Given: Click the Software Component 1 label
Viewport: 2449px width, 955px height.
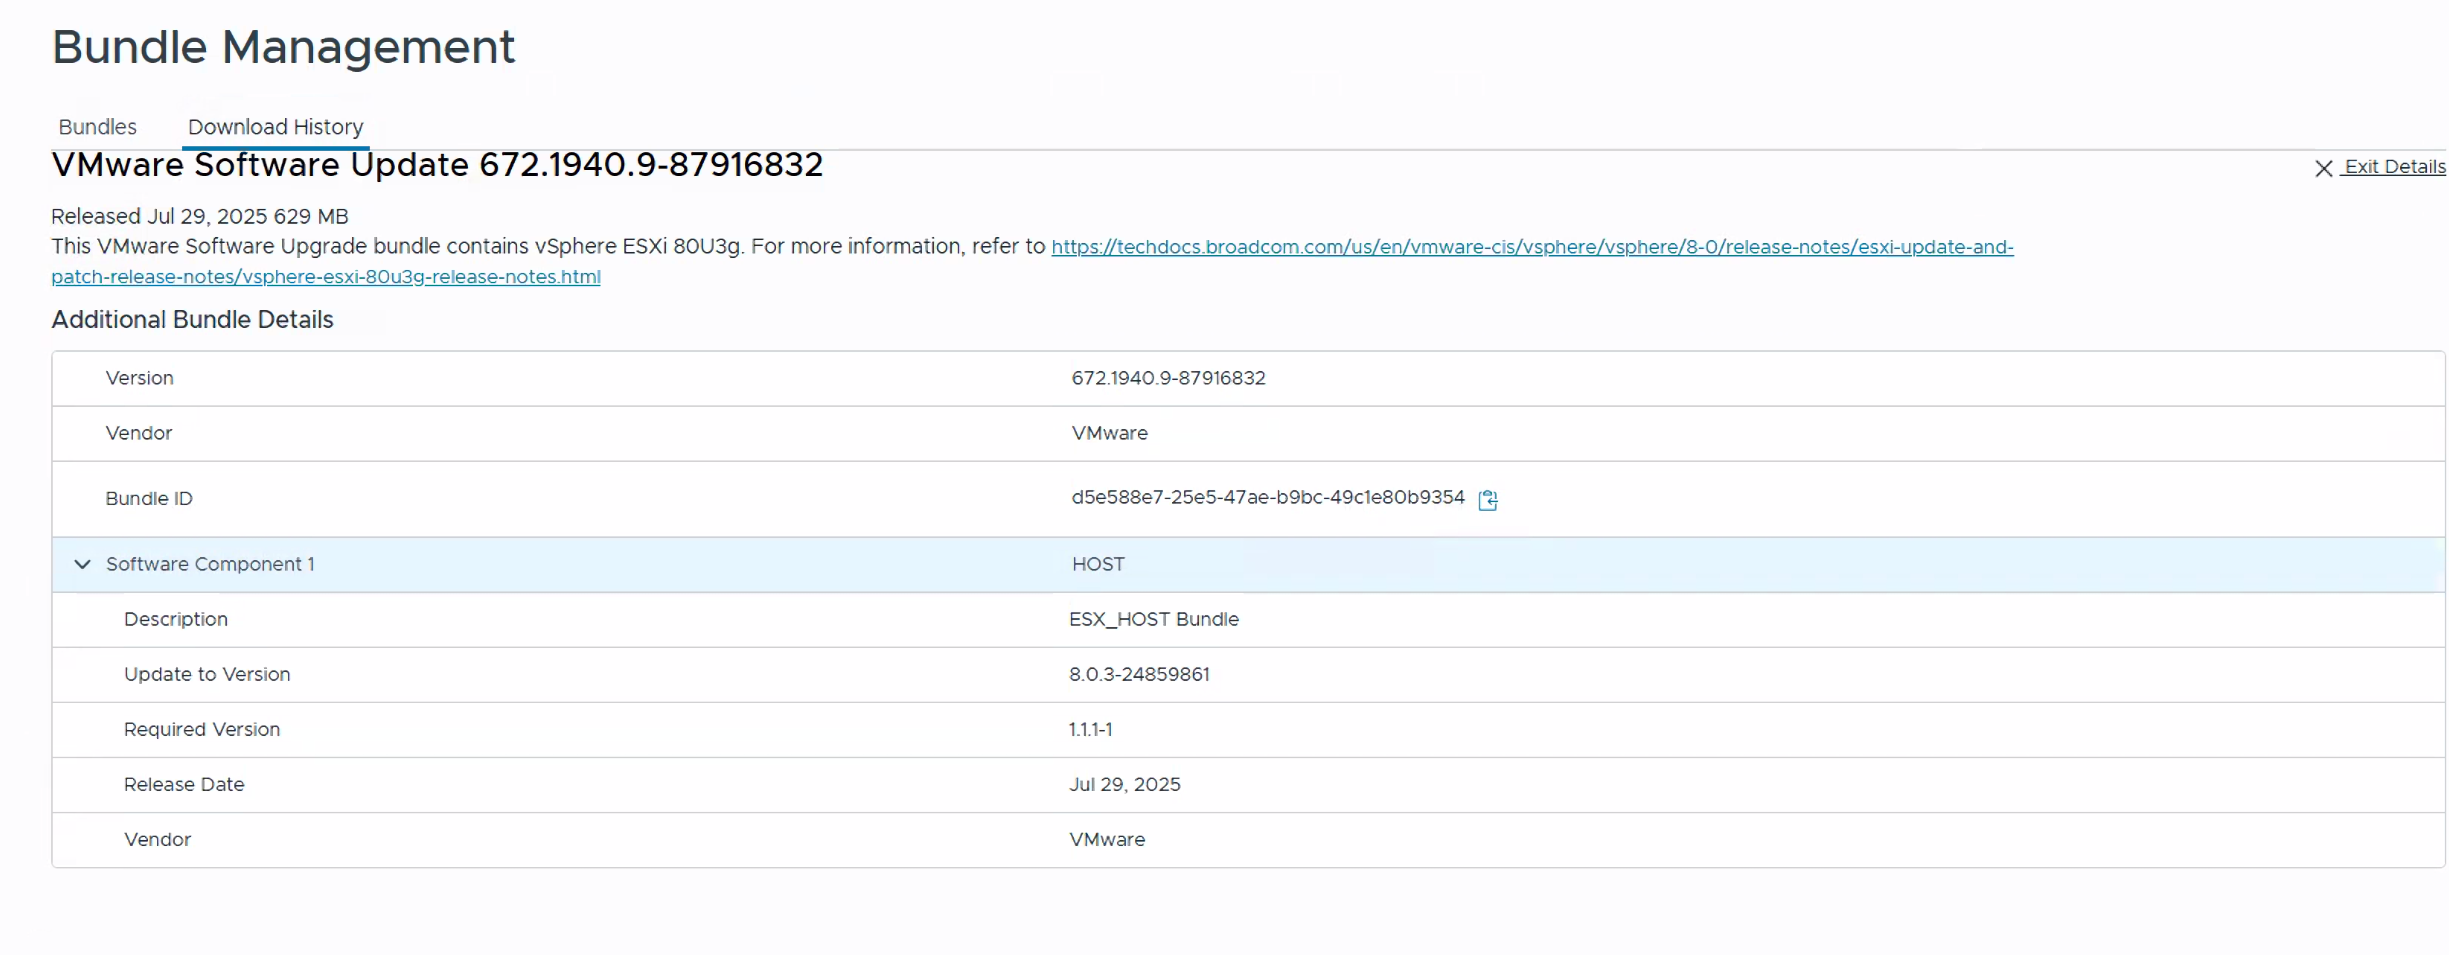Looking at the screenshot, I should [x=210, y=564].
